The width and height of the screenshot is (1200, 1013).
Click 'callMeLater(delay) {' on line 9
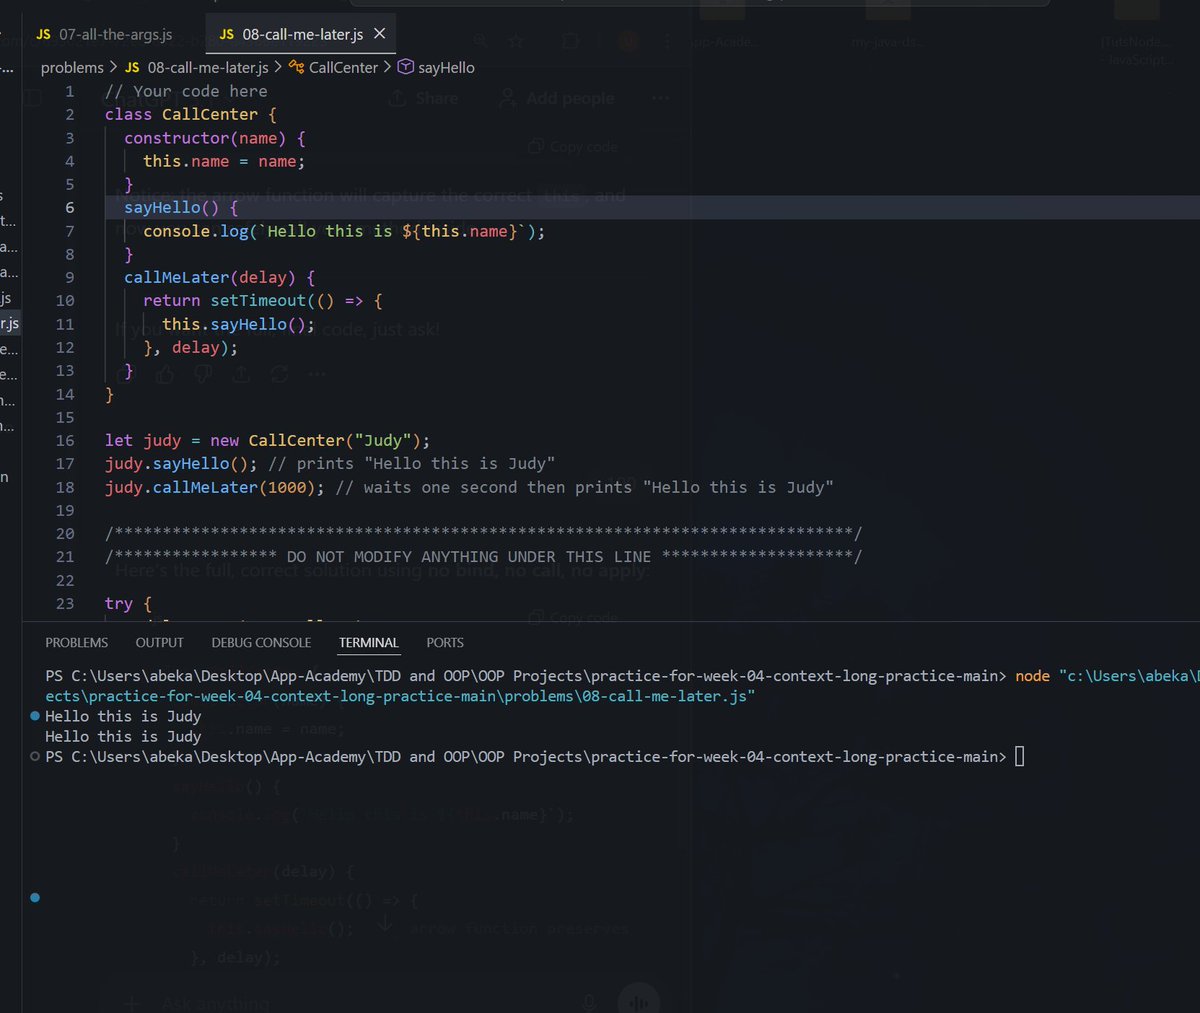220,277
